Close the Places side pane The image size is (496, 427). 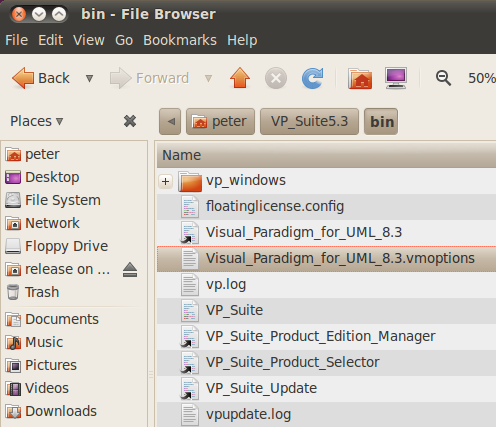click(130, 121)
